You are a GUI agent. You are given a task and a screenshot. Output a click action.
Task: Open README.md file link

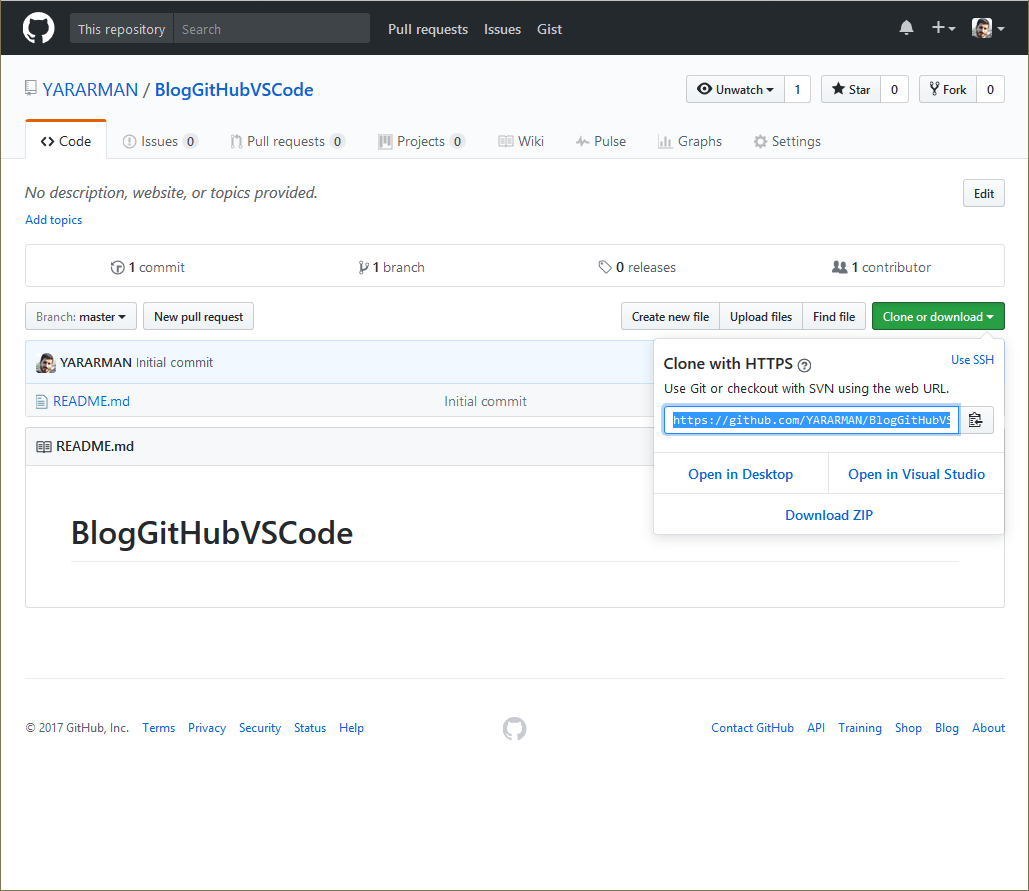[91, 402]
